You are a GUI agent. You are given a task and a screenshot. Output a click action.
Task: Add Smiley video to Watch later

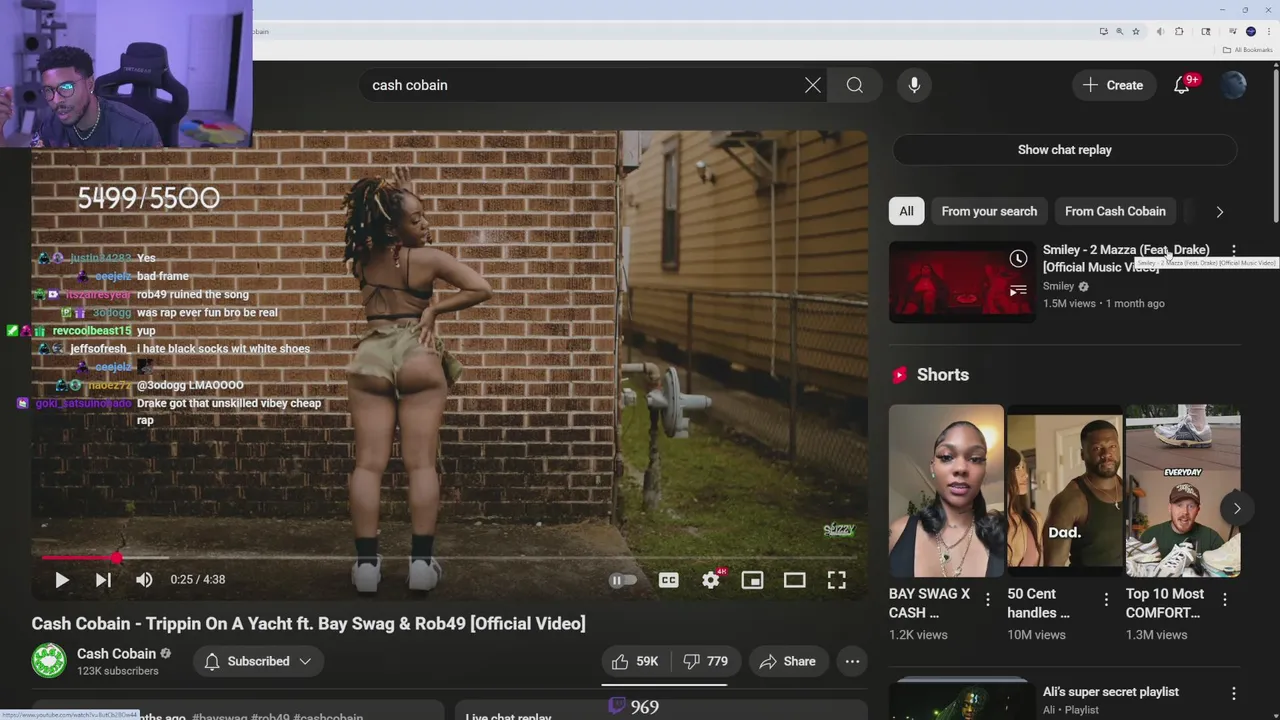[x=1018, y=259]
